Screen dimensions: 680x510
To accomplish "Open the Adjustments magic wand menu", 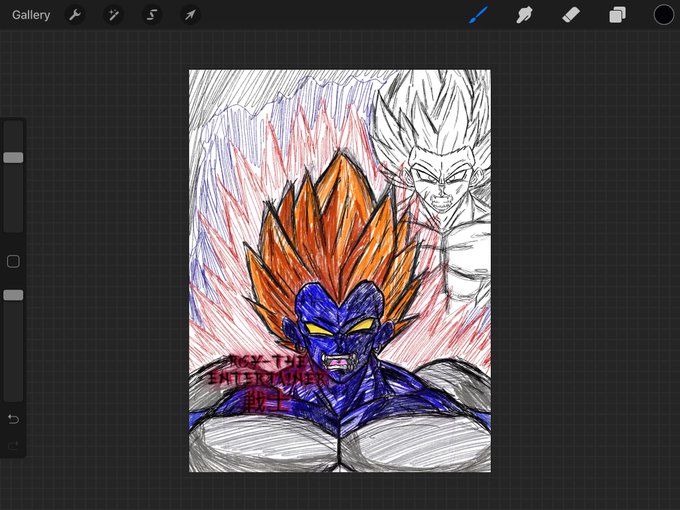I will tap(114, 15).
